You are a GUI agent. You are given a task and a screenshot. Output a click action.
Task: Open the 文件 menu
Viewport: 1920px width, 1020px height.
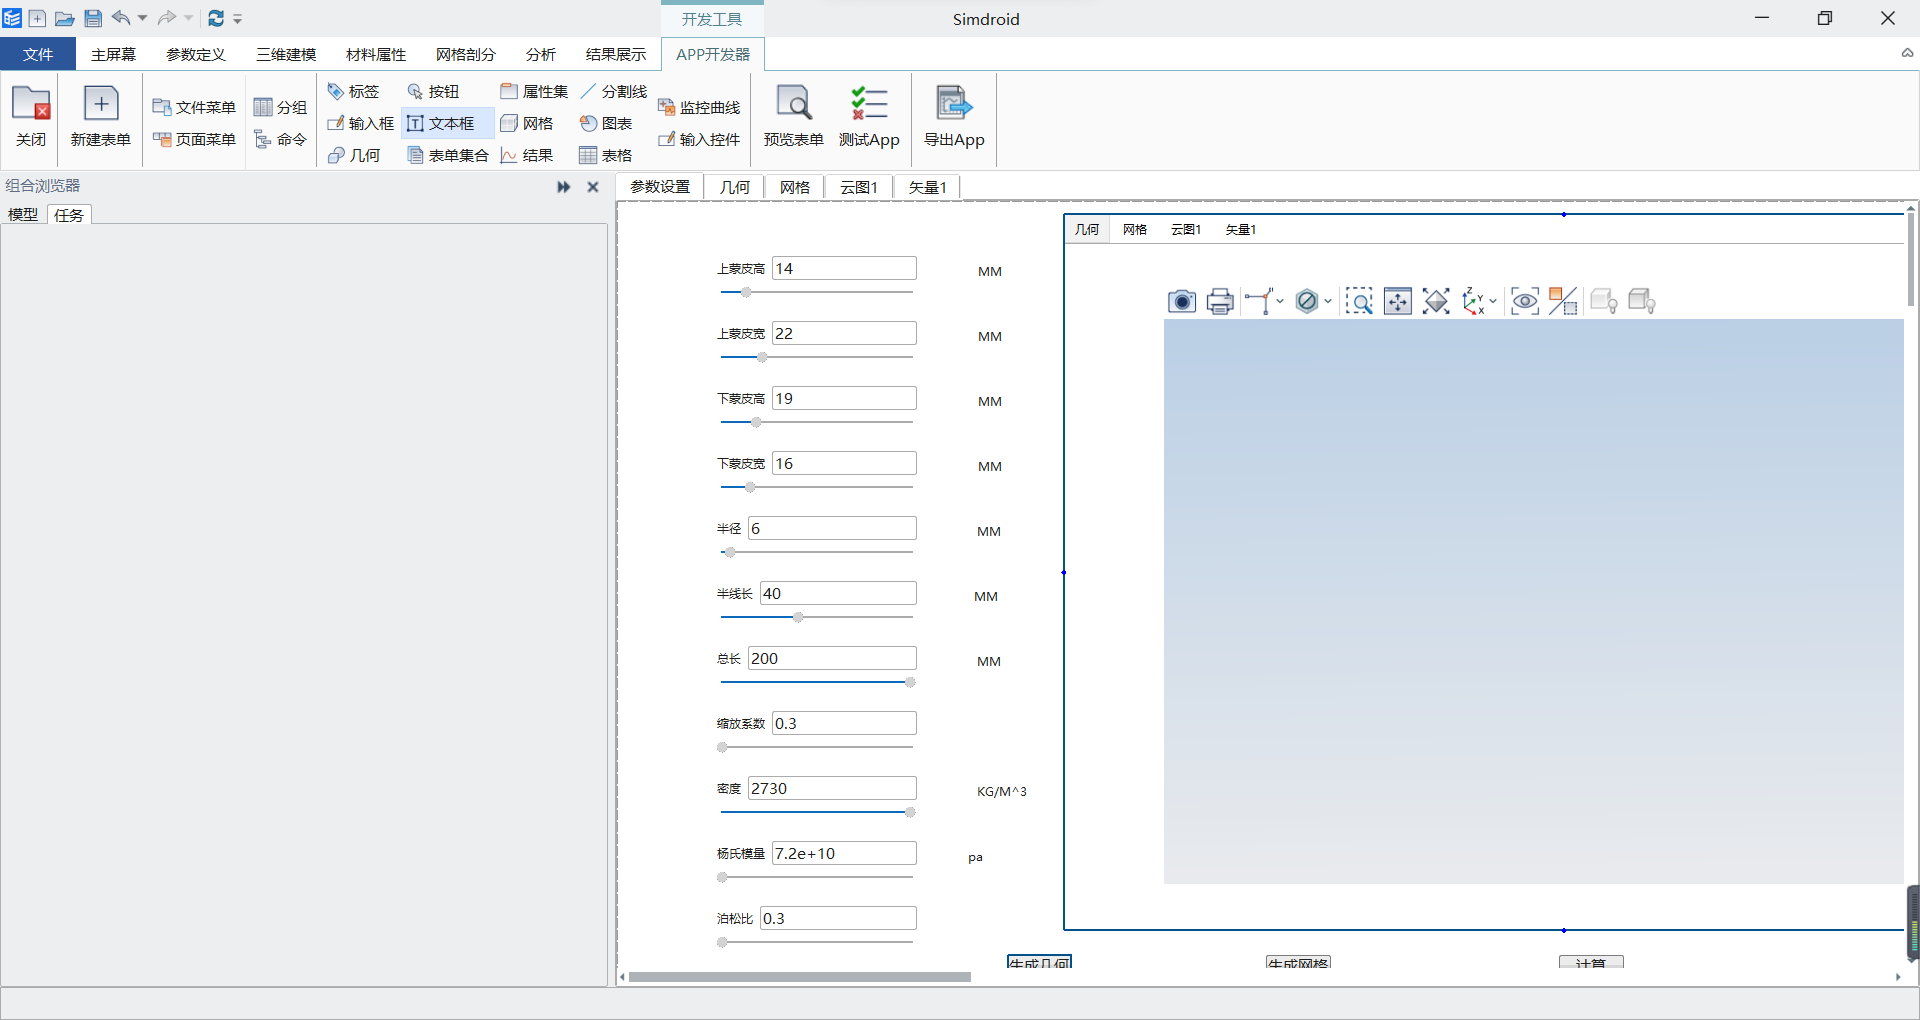[x=38, y=54]
